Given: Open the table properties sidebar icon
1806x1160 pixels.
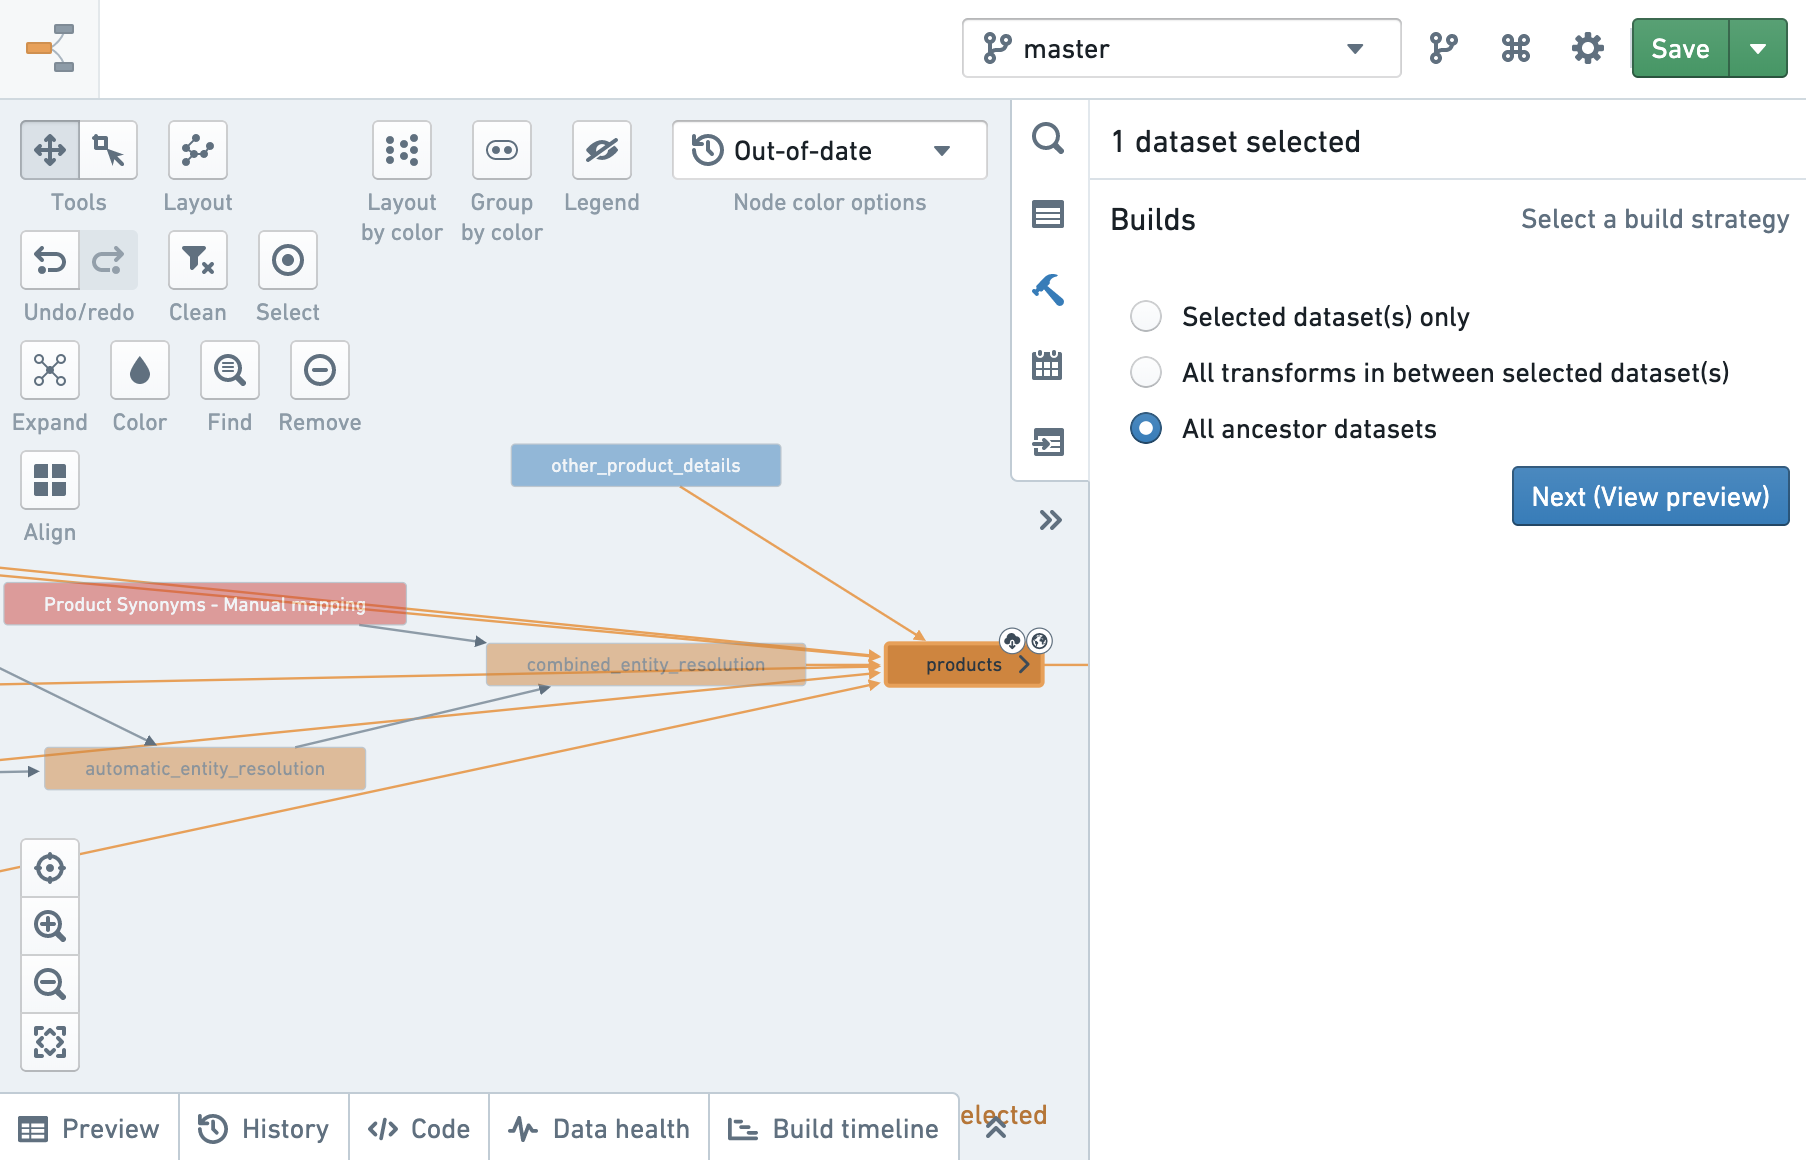Looking at the screenshot, I should [x=1048, y=214].
